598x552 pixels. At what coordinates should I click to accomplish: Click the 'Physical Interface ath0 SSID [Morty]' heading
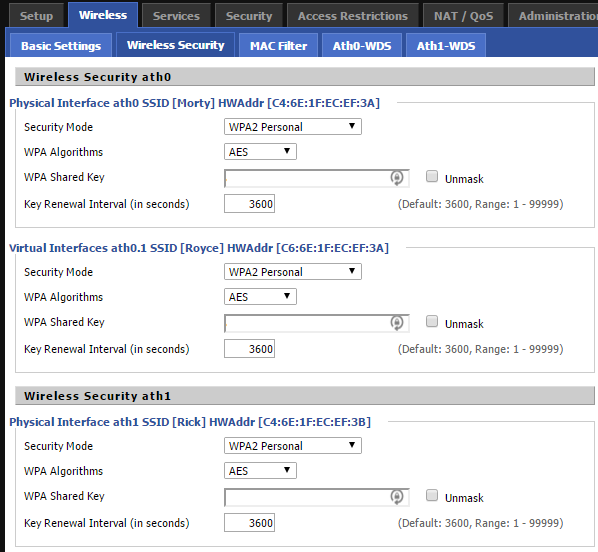pyautogui.click(x=195, y=103)
